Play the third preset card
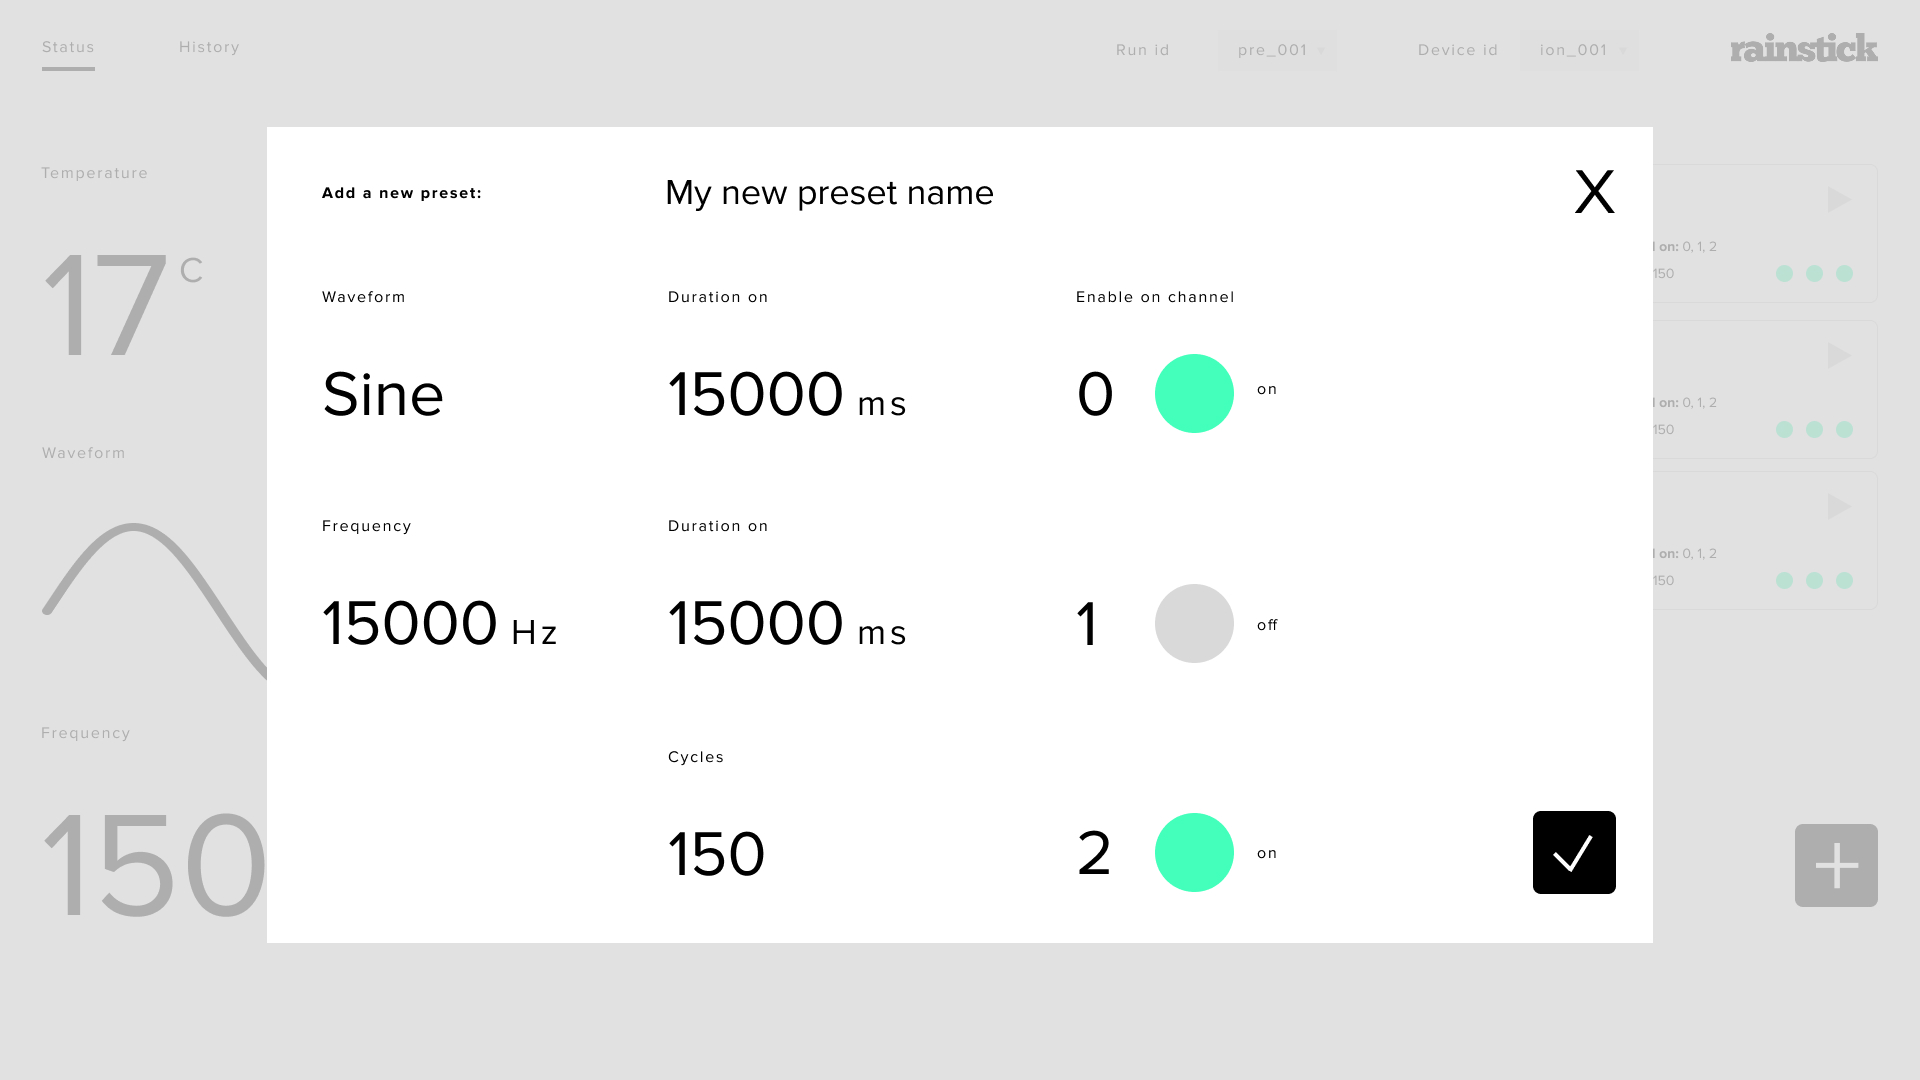Screen dimensions: 1920x1080 [1839, 506]
